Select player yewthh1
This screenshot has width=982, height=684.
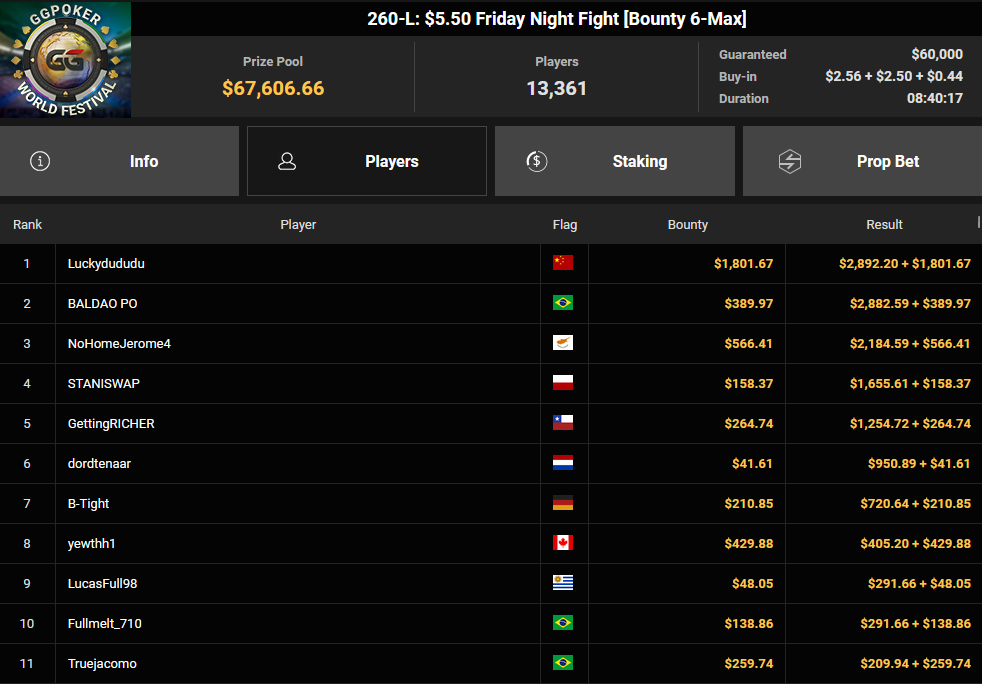pyautogui.click(x=91, y=544)
